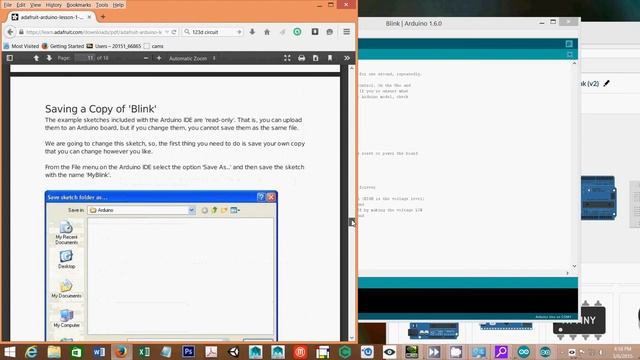The height and width of the screenshot is (360, 640).
Task: Open the Firefox hamburger menu
Action: (347, 32)
